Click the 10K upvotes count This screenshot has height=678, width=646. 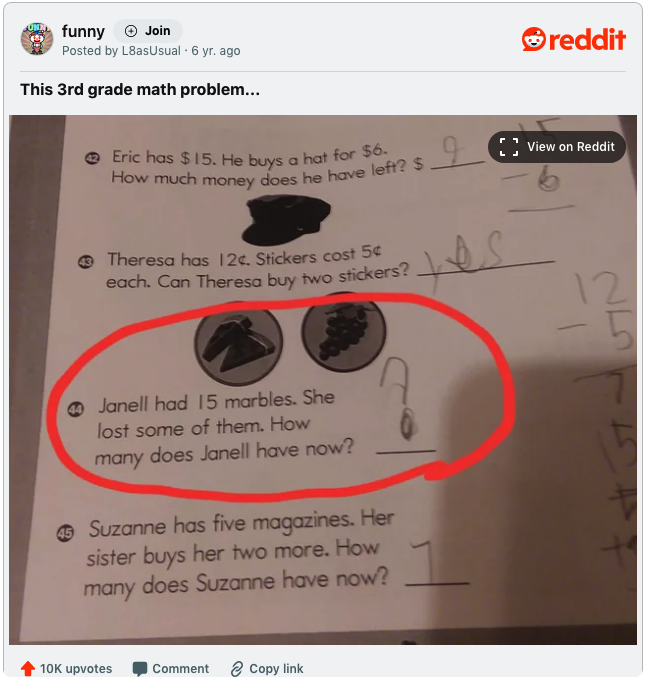(x=76, y=668)
